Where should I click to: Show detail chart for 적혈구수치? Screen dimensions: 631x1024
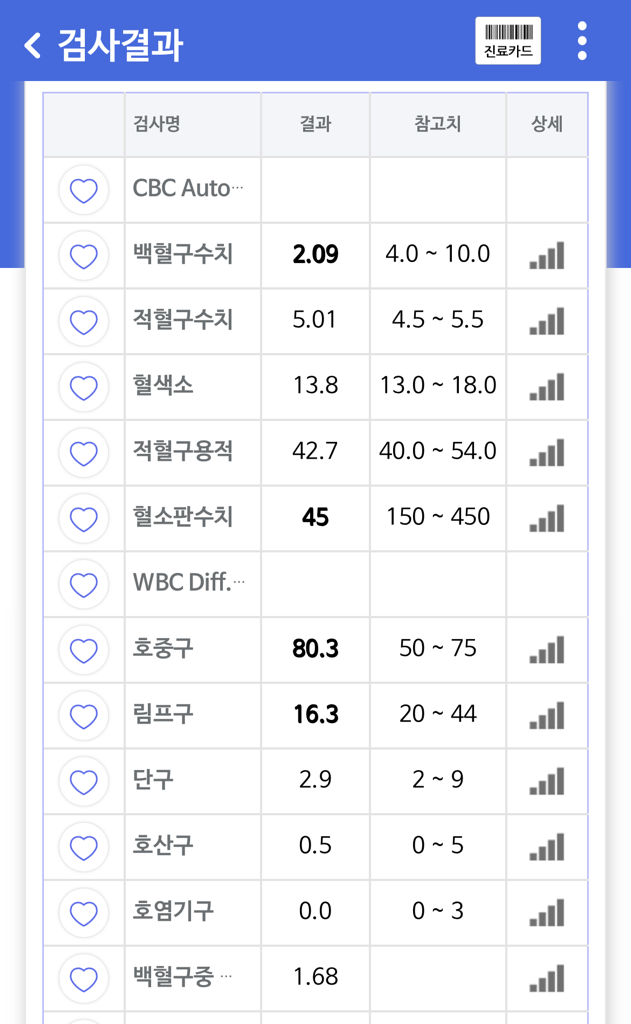547,321
